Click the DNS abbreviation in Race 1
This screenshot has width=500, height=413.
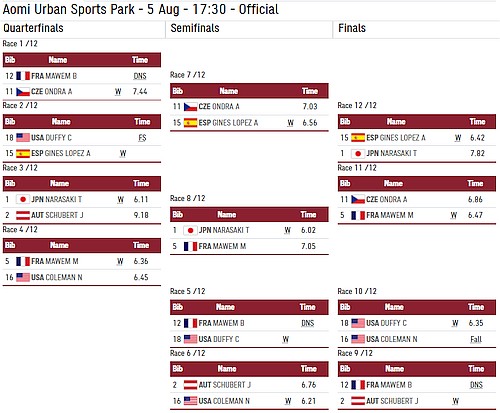coord(140,76)
